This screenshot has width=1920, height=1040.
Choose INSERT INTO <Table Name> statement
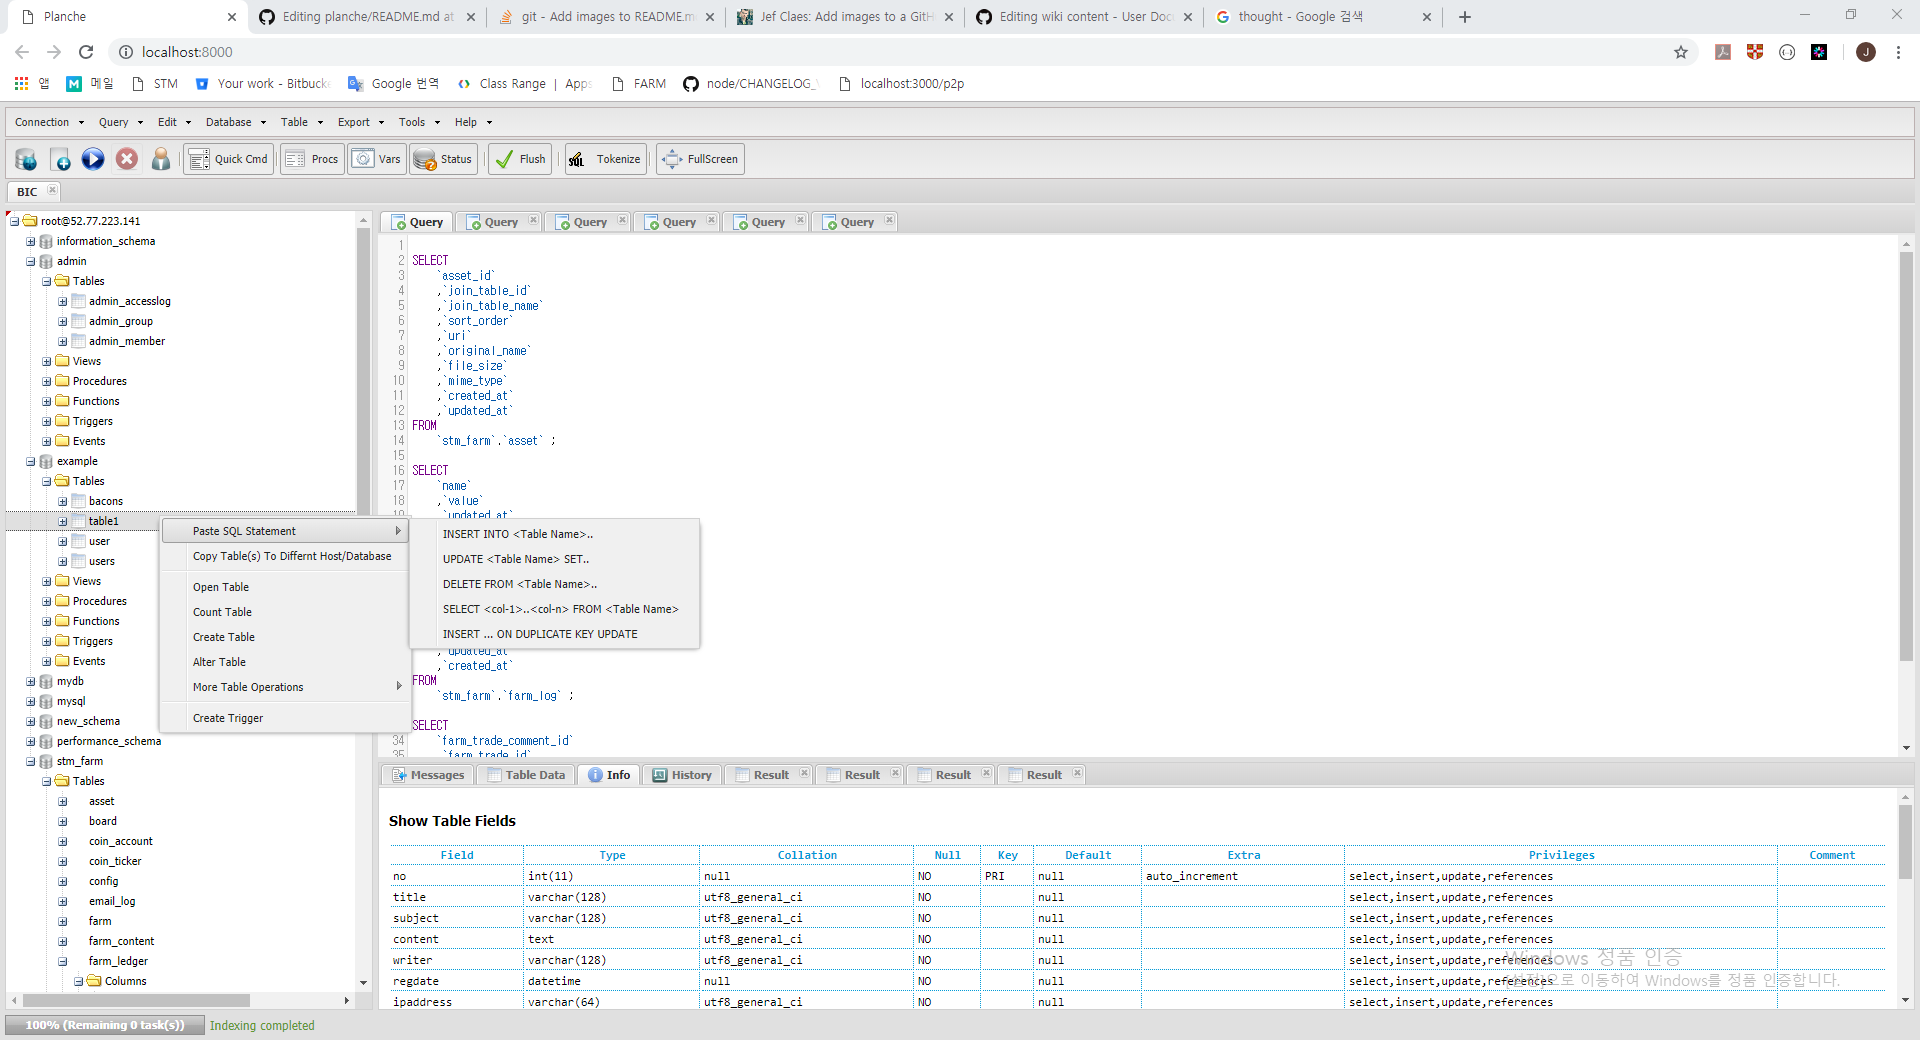point(555,534)
